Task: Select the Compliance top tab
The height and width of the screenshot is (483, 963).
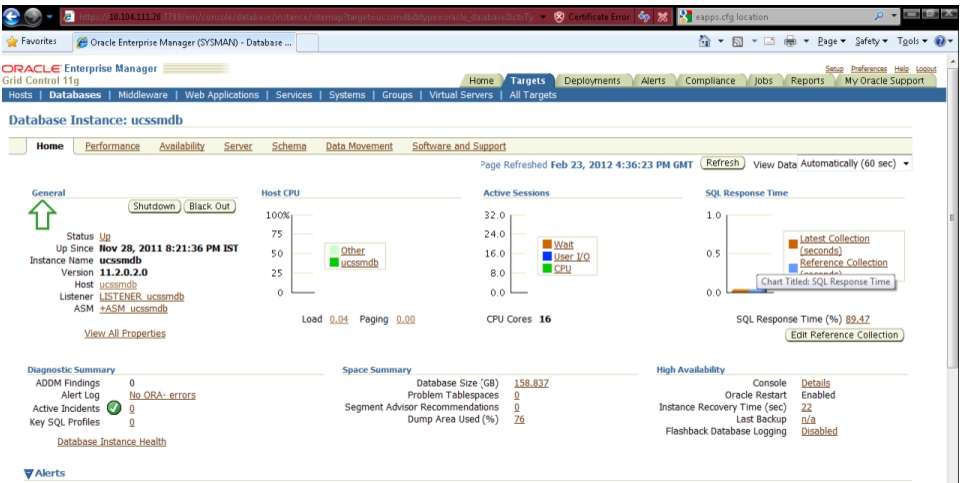Action: pos(710,80)
